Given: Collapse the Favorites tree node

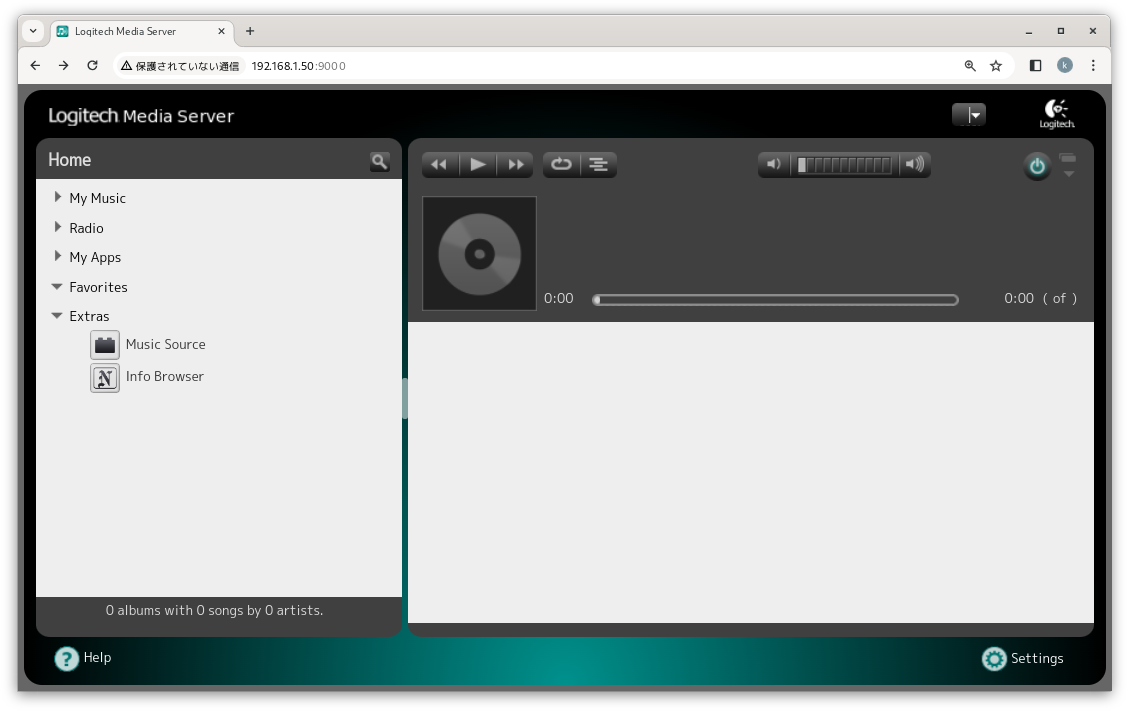Looking at the screenshot, I should pyautogui.click(x=57, y=286).
